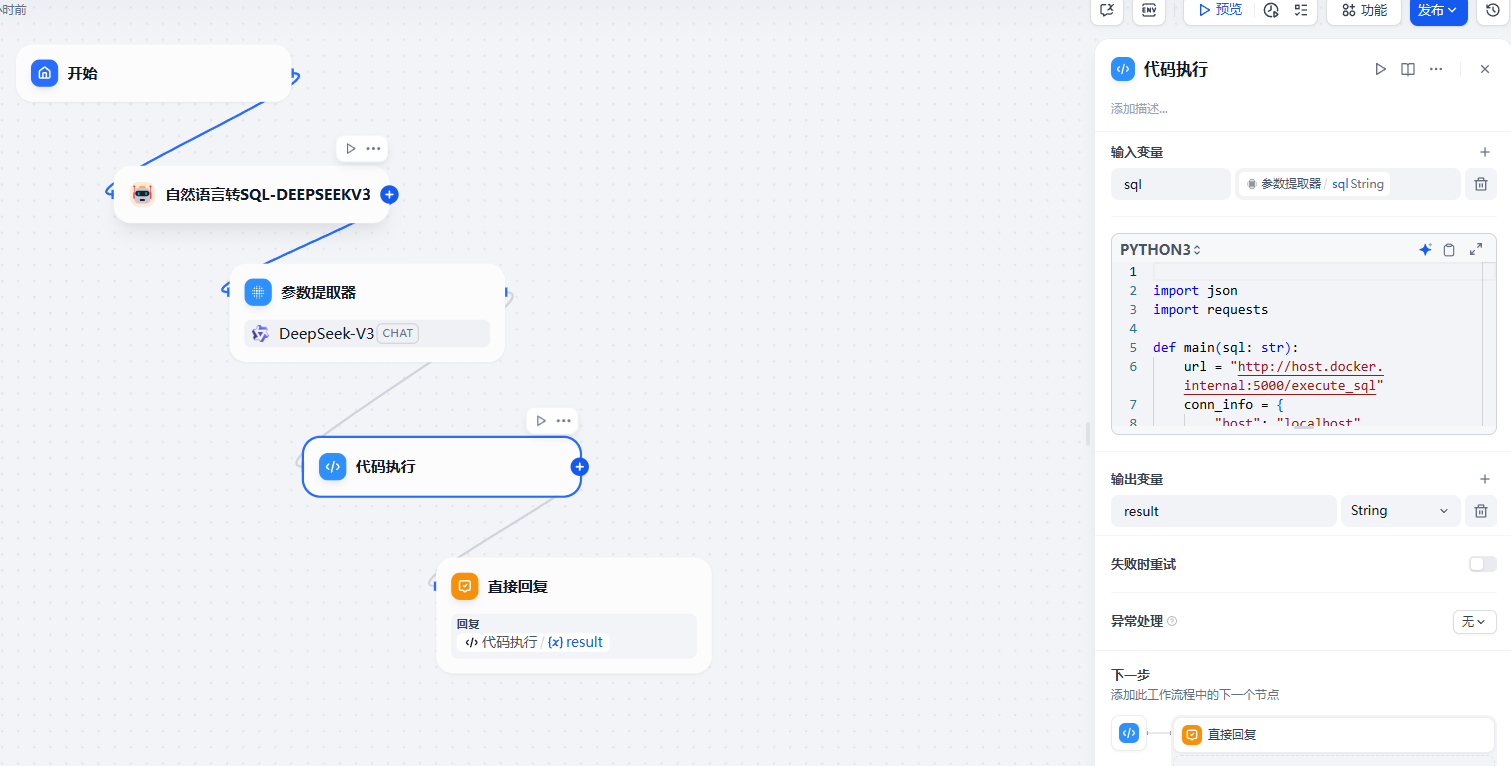Screen dimensions: 1511x766
Task: Click the 预览 preview button
Action: point(1218,10)
